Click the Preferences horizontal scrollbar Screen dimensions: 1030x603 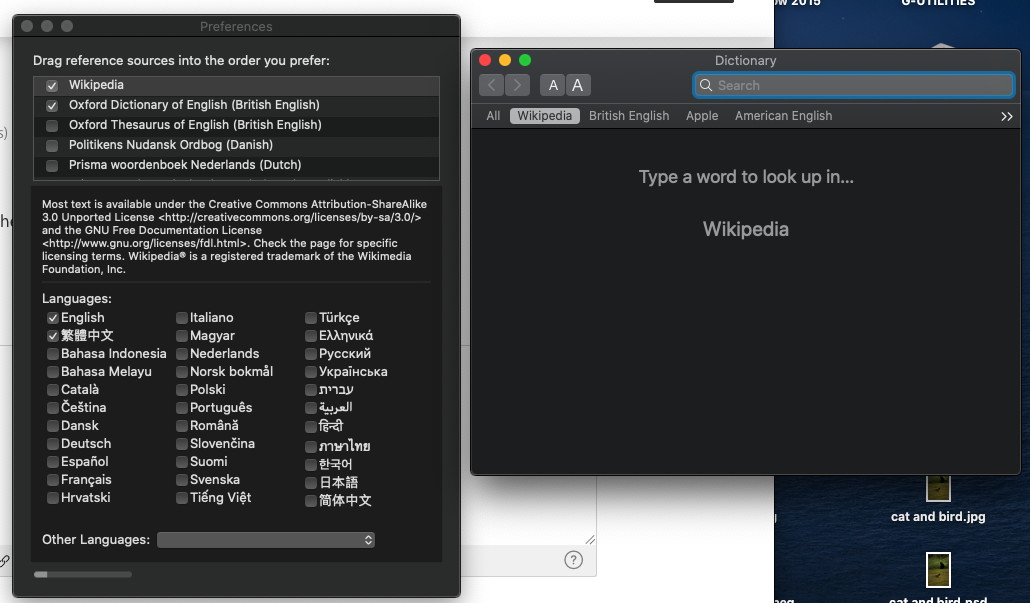83,575
